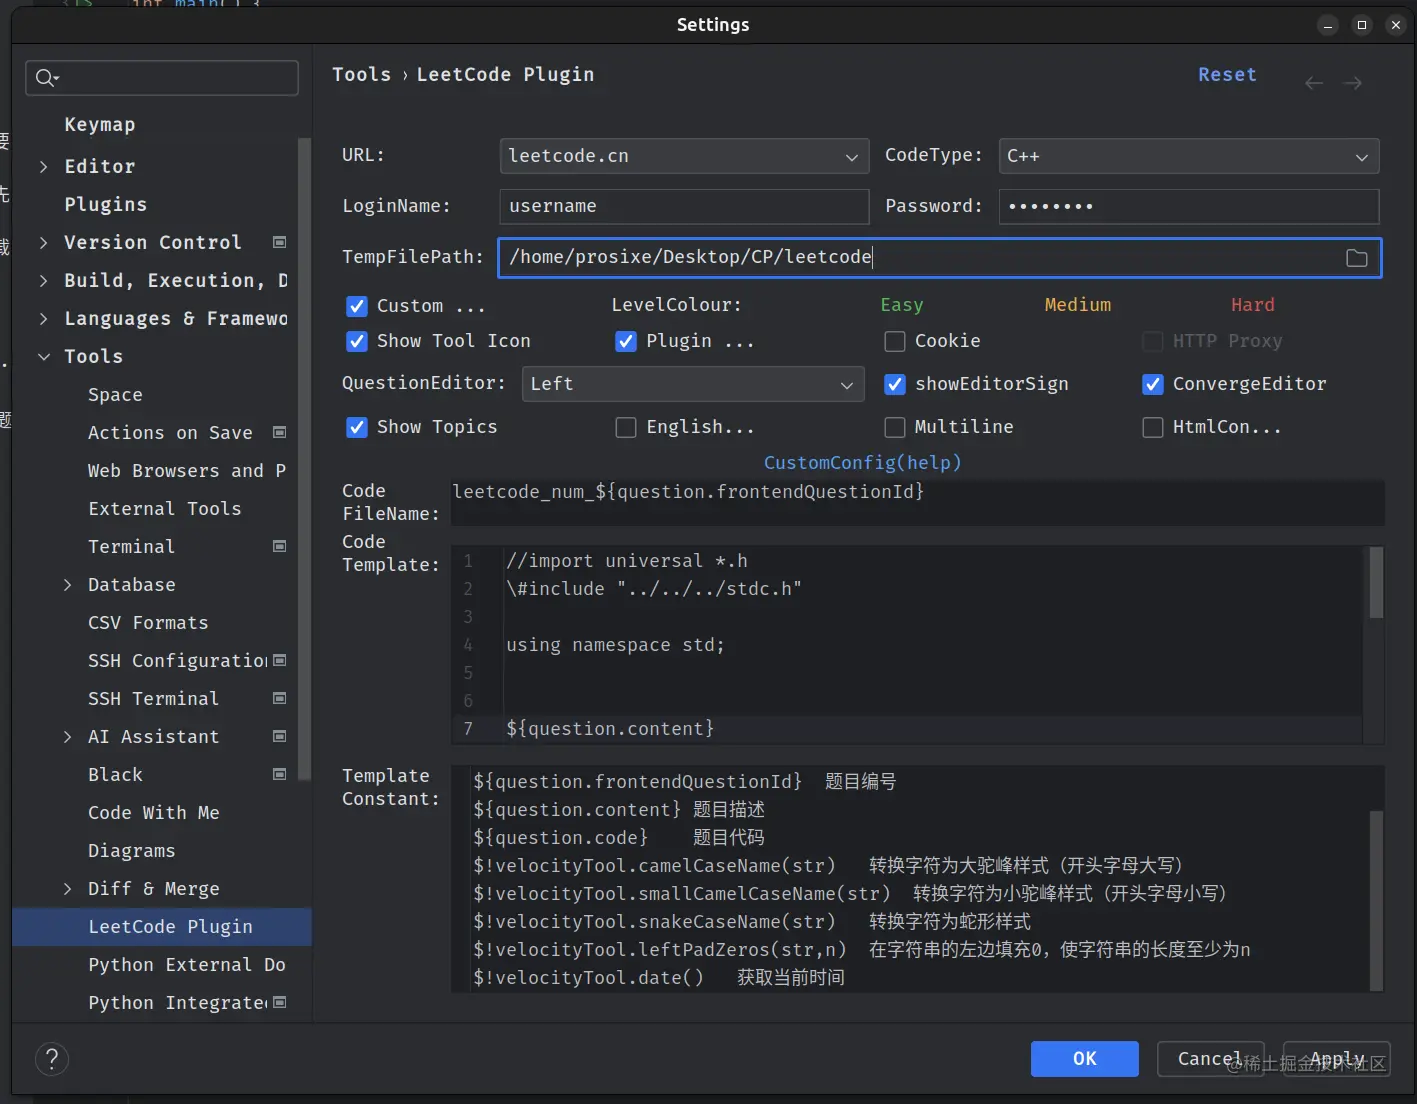Minimize the Settings window

coord(1328,25)
